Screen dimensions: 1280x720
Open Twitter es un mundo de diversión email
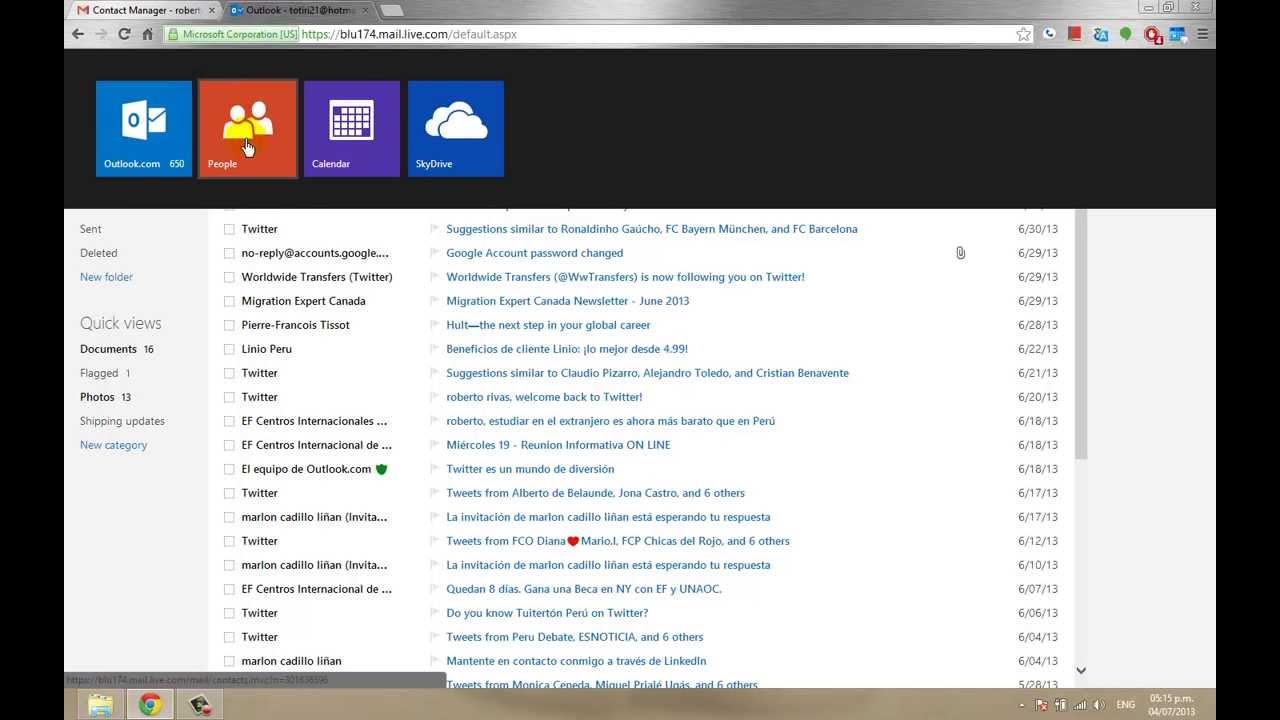530,469
